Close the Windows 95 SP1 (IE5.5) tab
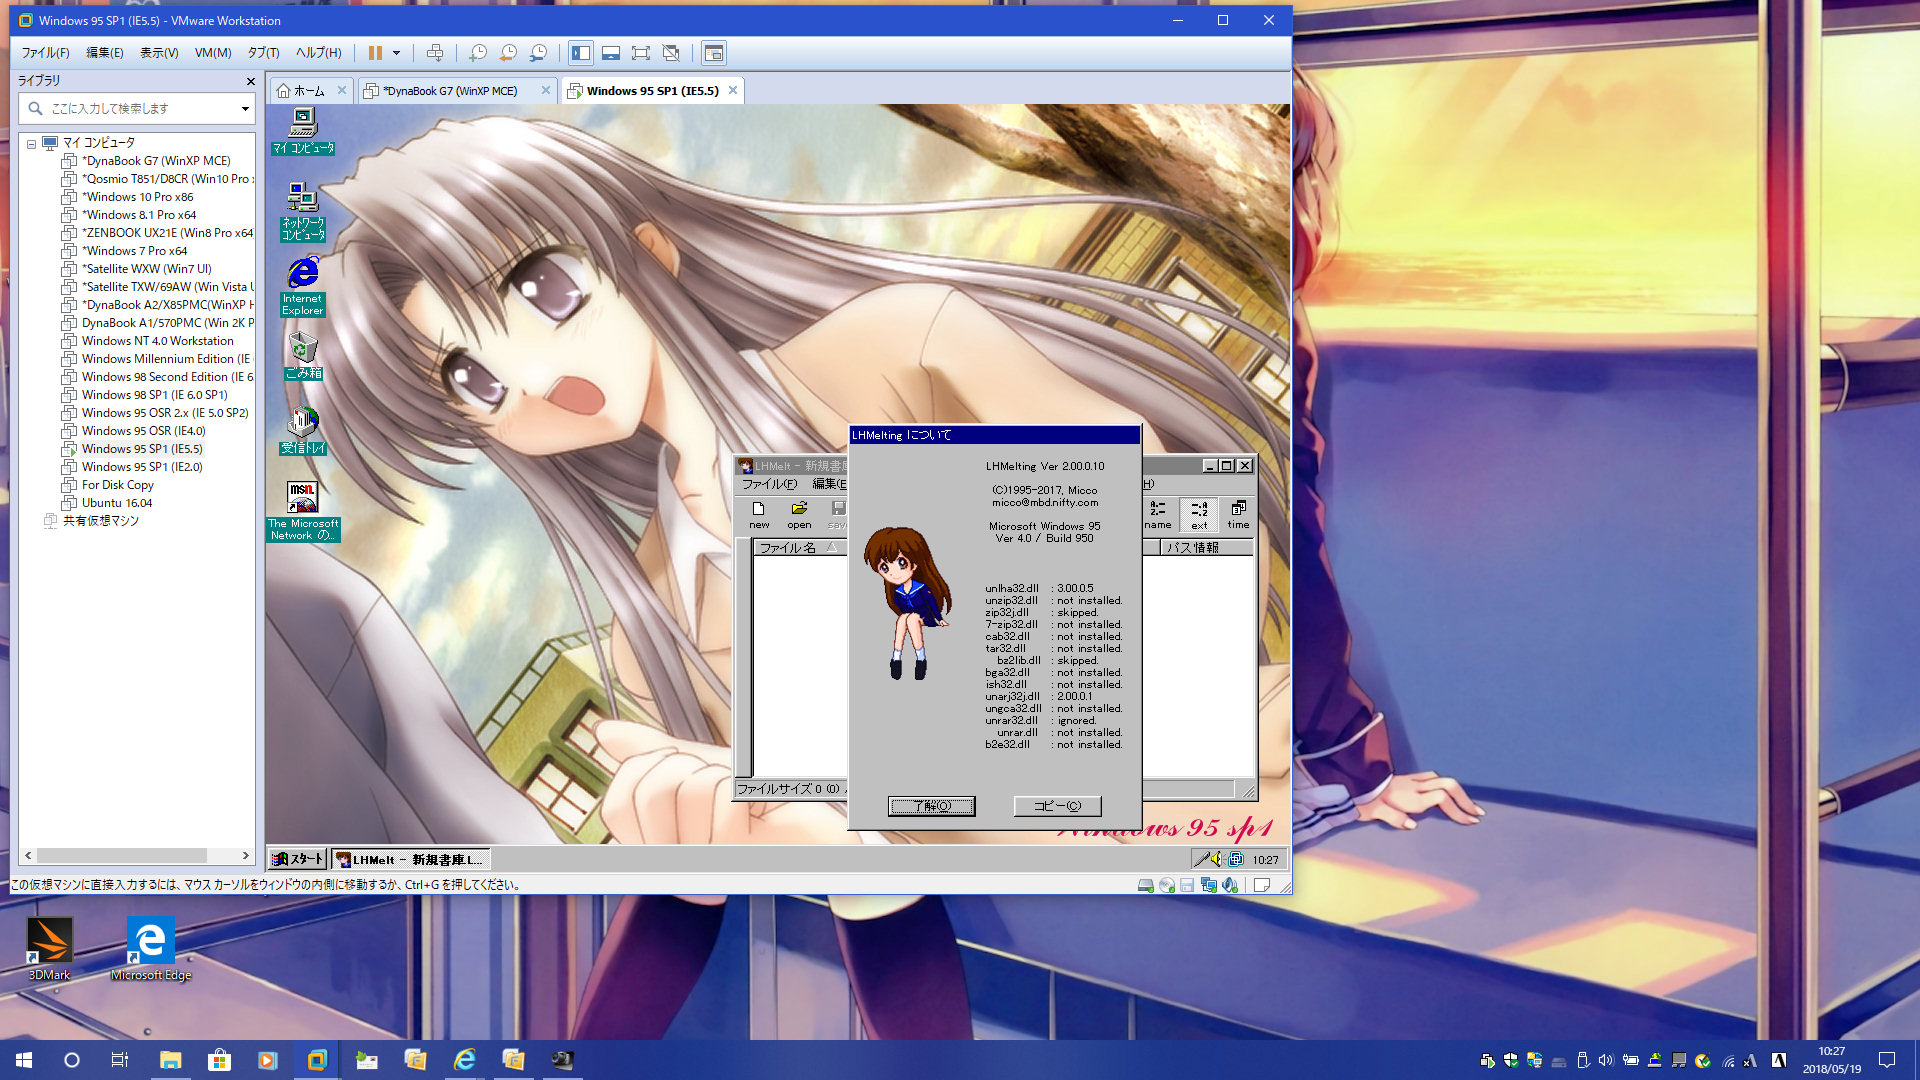Viewport: 1920px width, 1080px height. point(733,90)
